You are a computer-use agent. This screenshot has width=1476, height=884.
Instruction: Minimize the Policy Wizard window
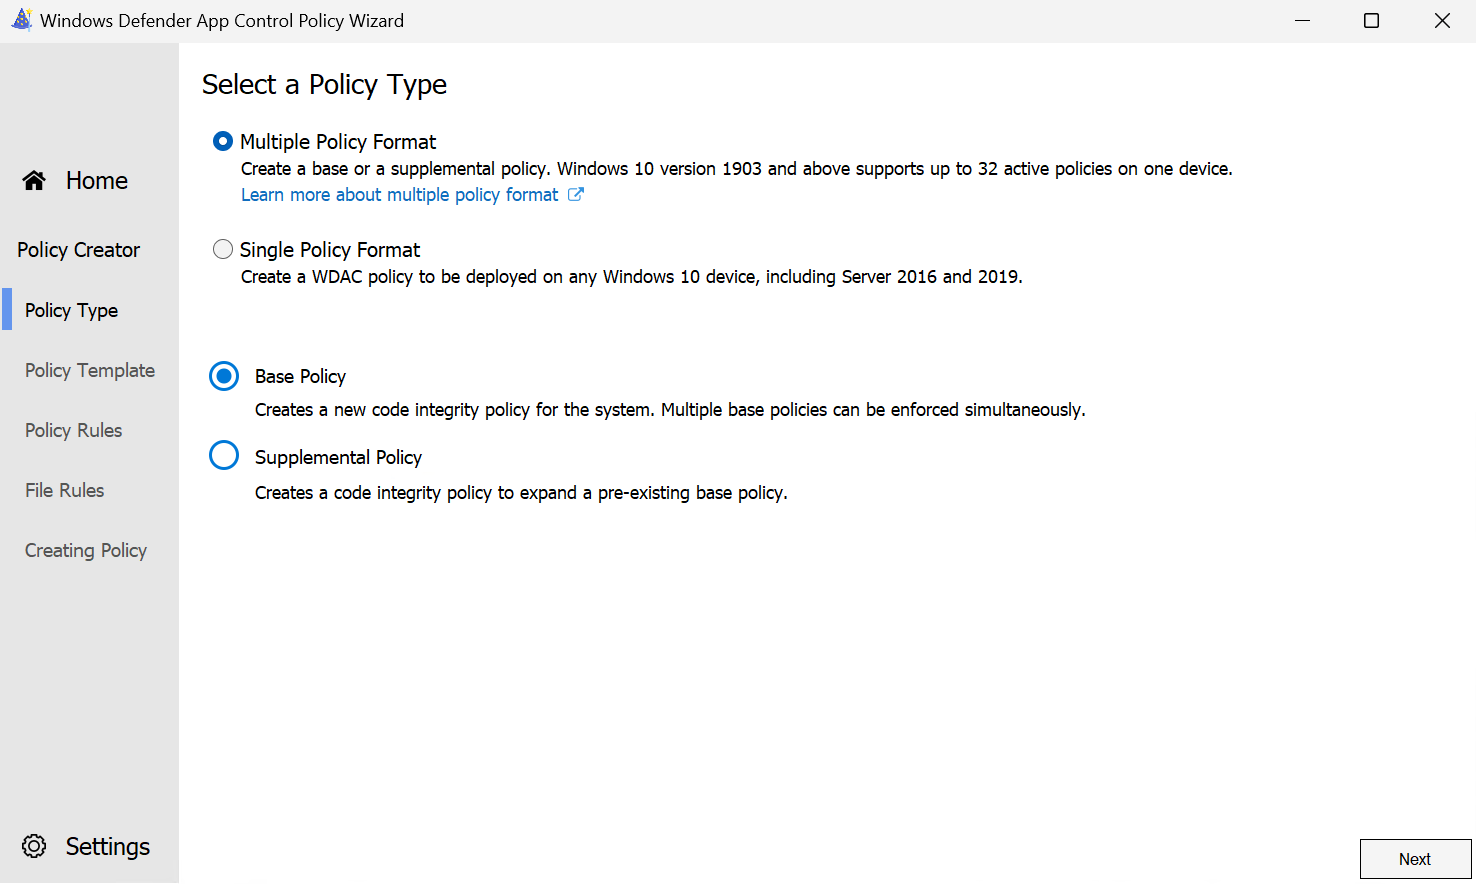tap(1302, 21)
